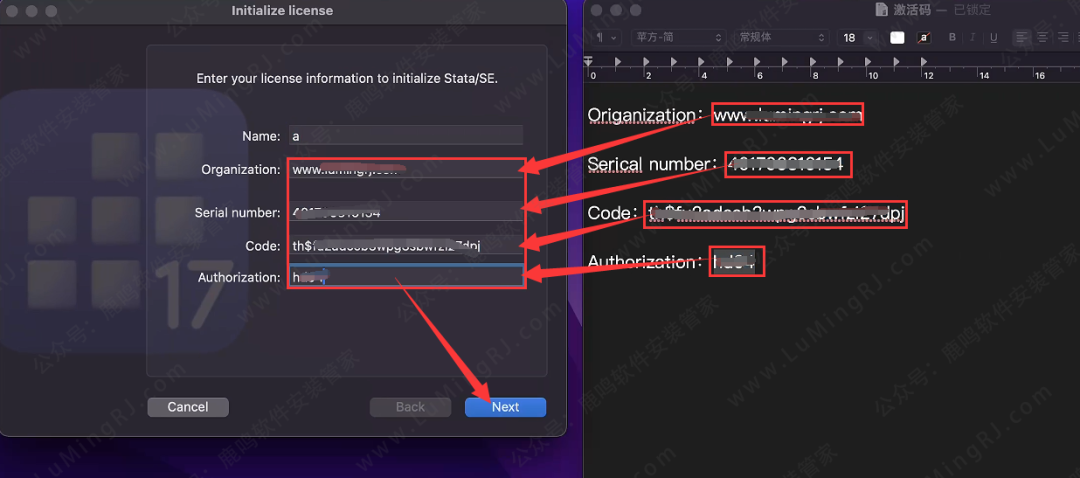
Task: Open the text background color picker
Action: [924, 38]
